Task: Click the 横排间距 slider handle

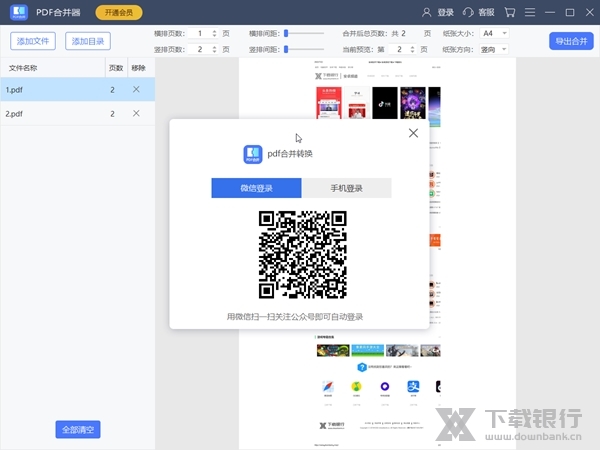Action: coord(286,33)
